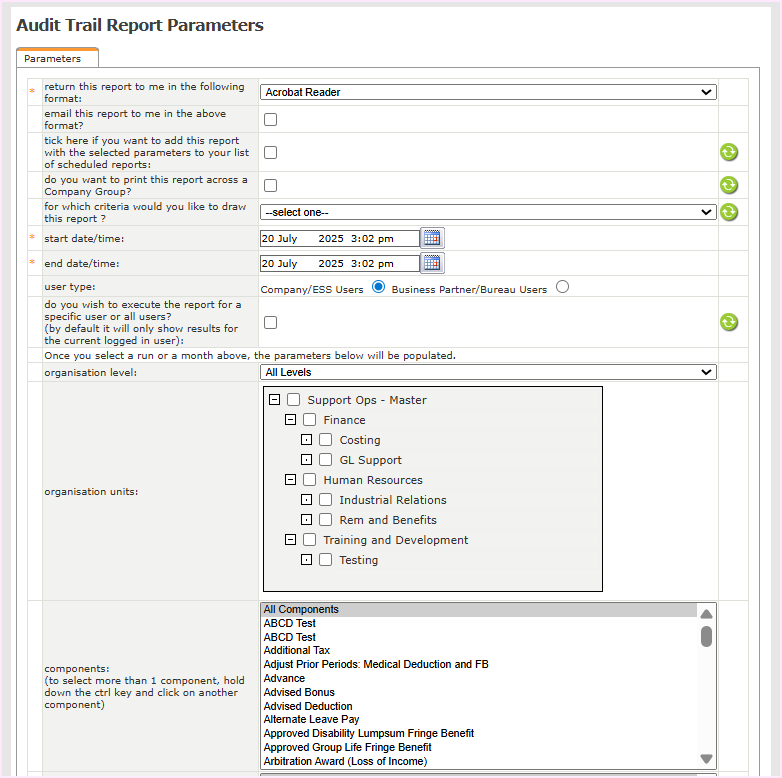Screen dimensions: 782x778
Task: Select Advised Bonus in components list
Action: coord(299,692)
